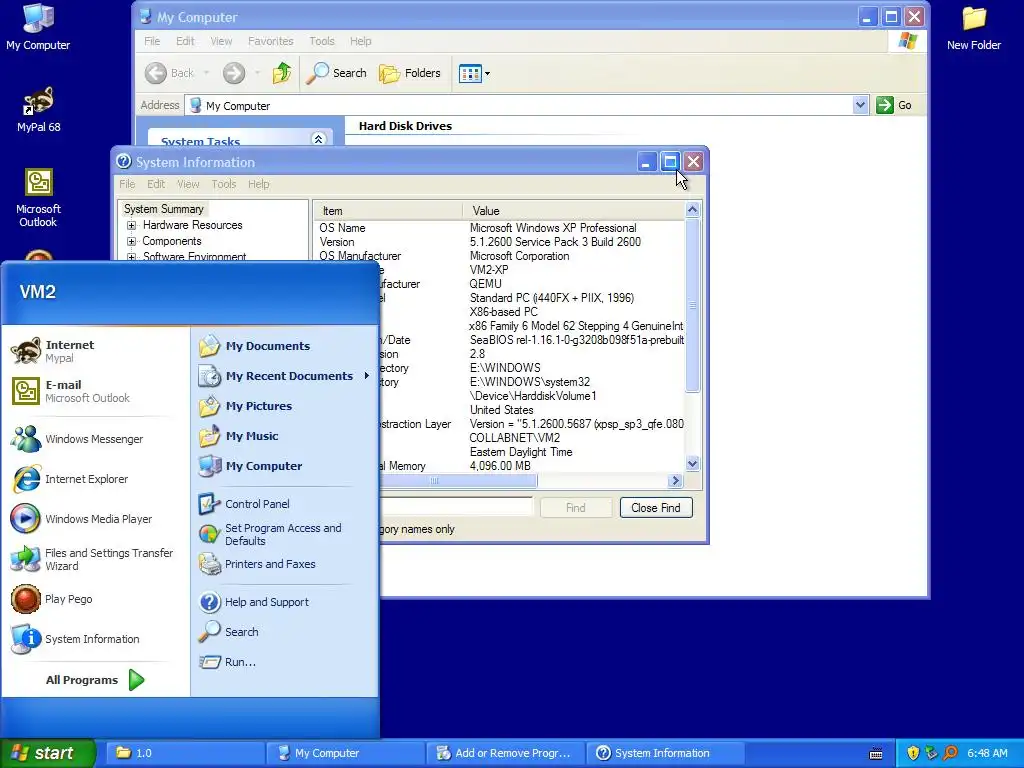The height and width of the screenshot is (768, 1024).
Task: Click Close Find button
Action: tap(656, 508)
